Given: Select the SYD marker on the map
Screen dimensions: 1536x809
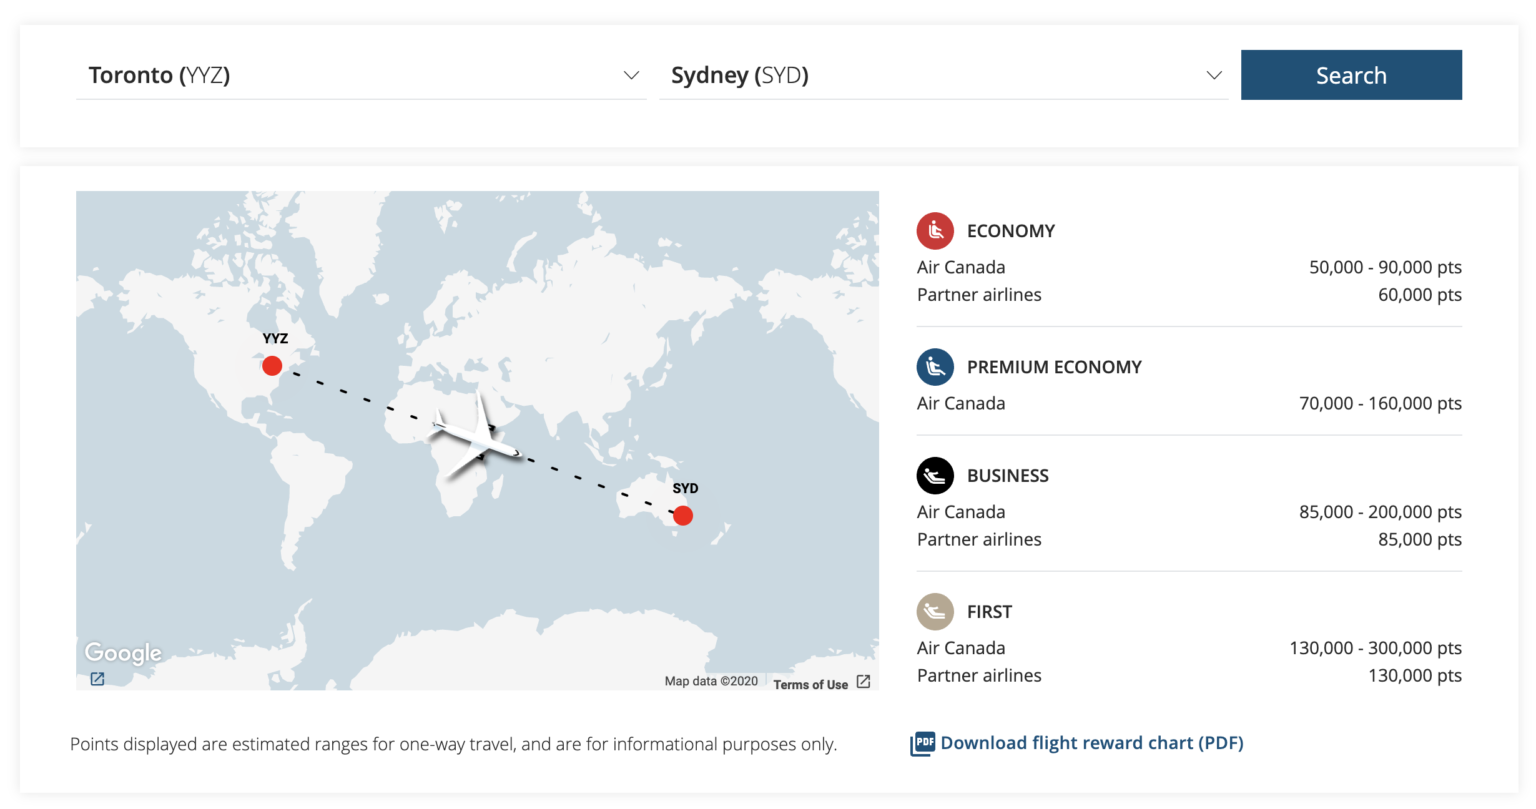Looking at the screenshot, I should 683,516.
